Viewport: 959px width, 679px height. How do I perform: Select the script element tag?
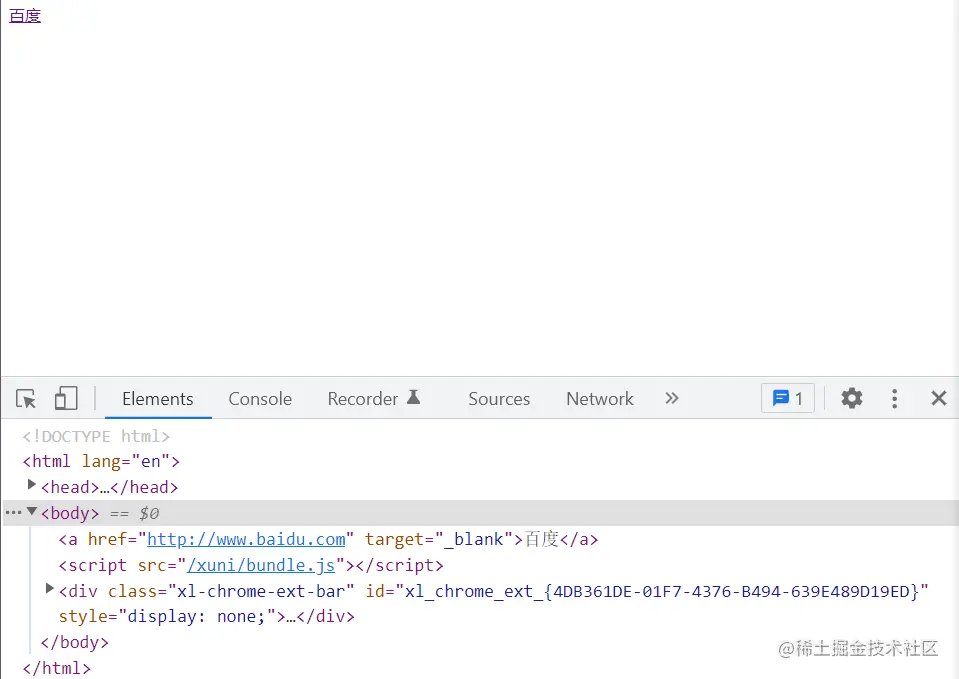(251, 565)
